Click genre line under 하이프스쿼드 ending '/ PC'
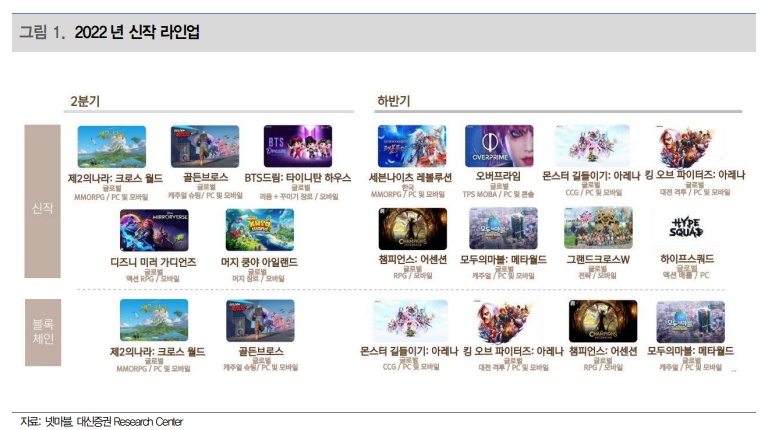 point(686,275)
